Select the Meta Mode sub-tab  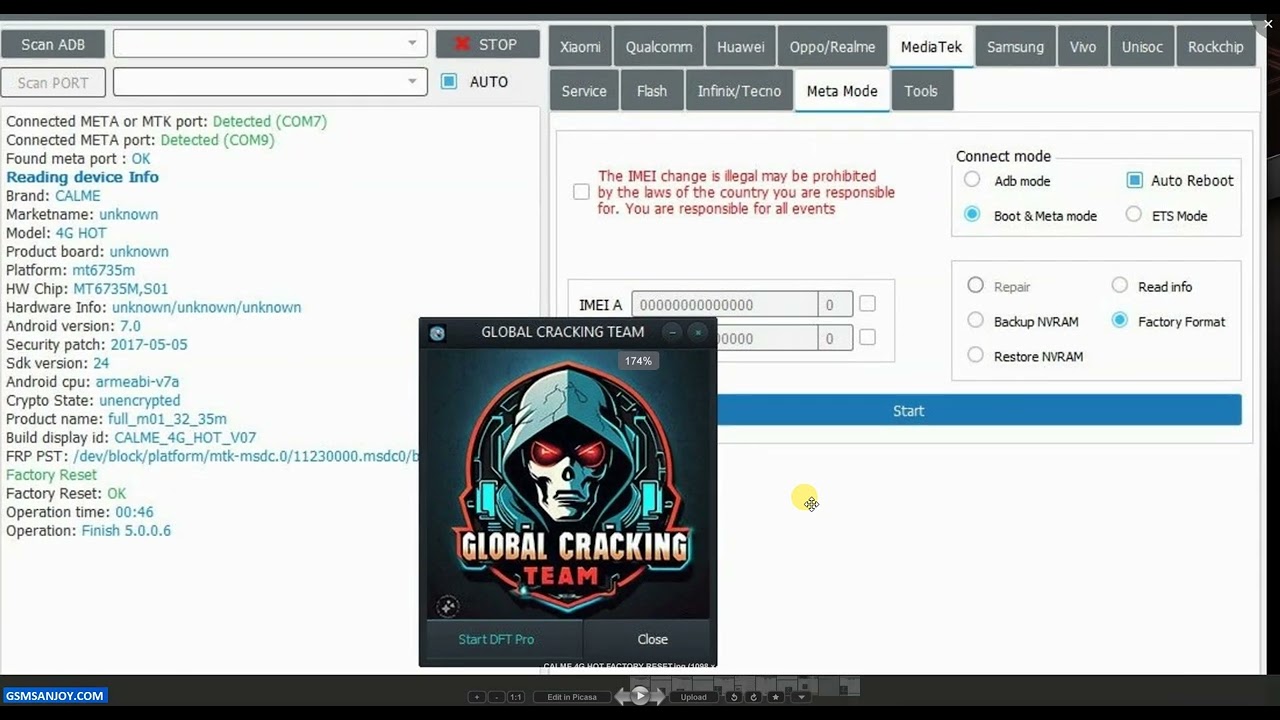pyautogui.click(x=842, y=91)
